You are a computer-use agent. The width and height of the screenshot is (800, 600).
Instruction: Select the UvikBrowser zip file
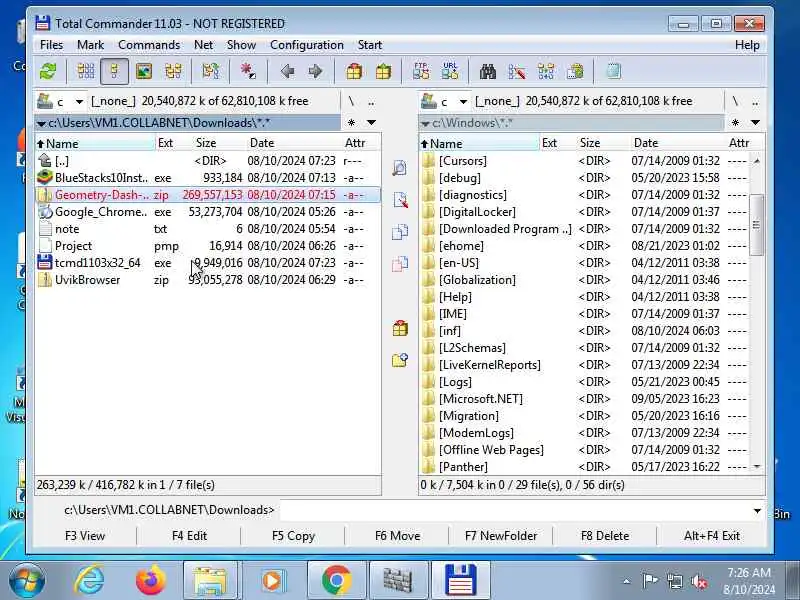click(208, 280)
